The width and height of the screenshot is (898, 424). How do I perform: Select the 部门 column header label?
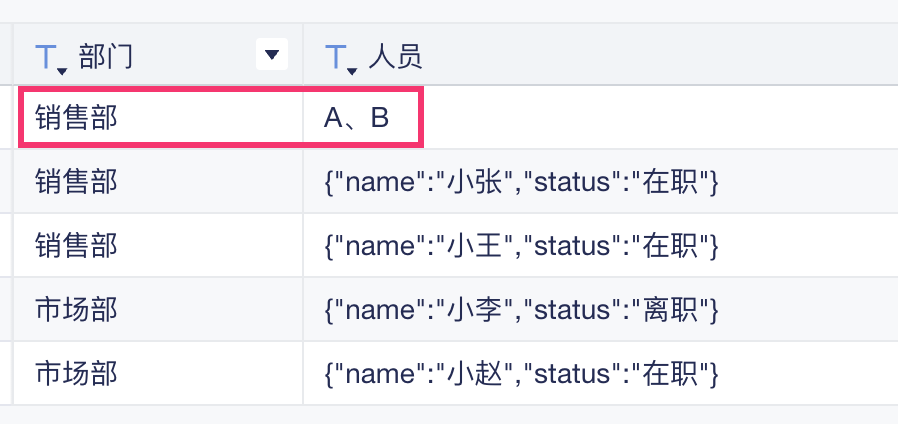pos(105,57)
